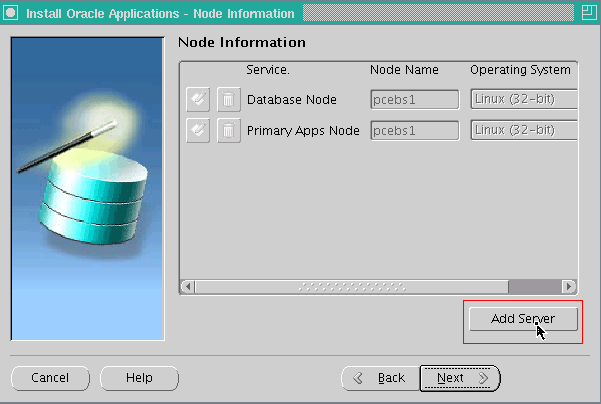Click the Node Information heading
The width and height of the screenshot is (601, 404).
point(242,42)
